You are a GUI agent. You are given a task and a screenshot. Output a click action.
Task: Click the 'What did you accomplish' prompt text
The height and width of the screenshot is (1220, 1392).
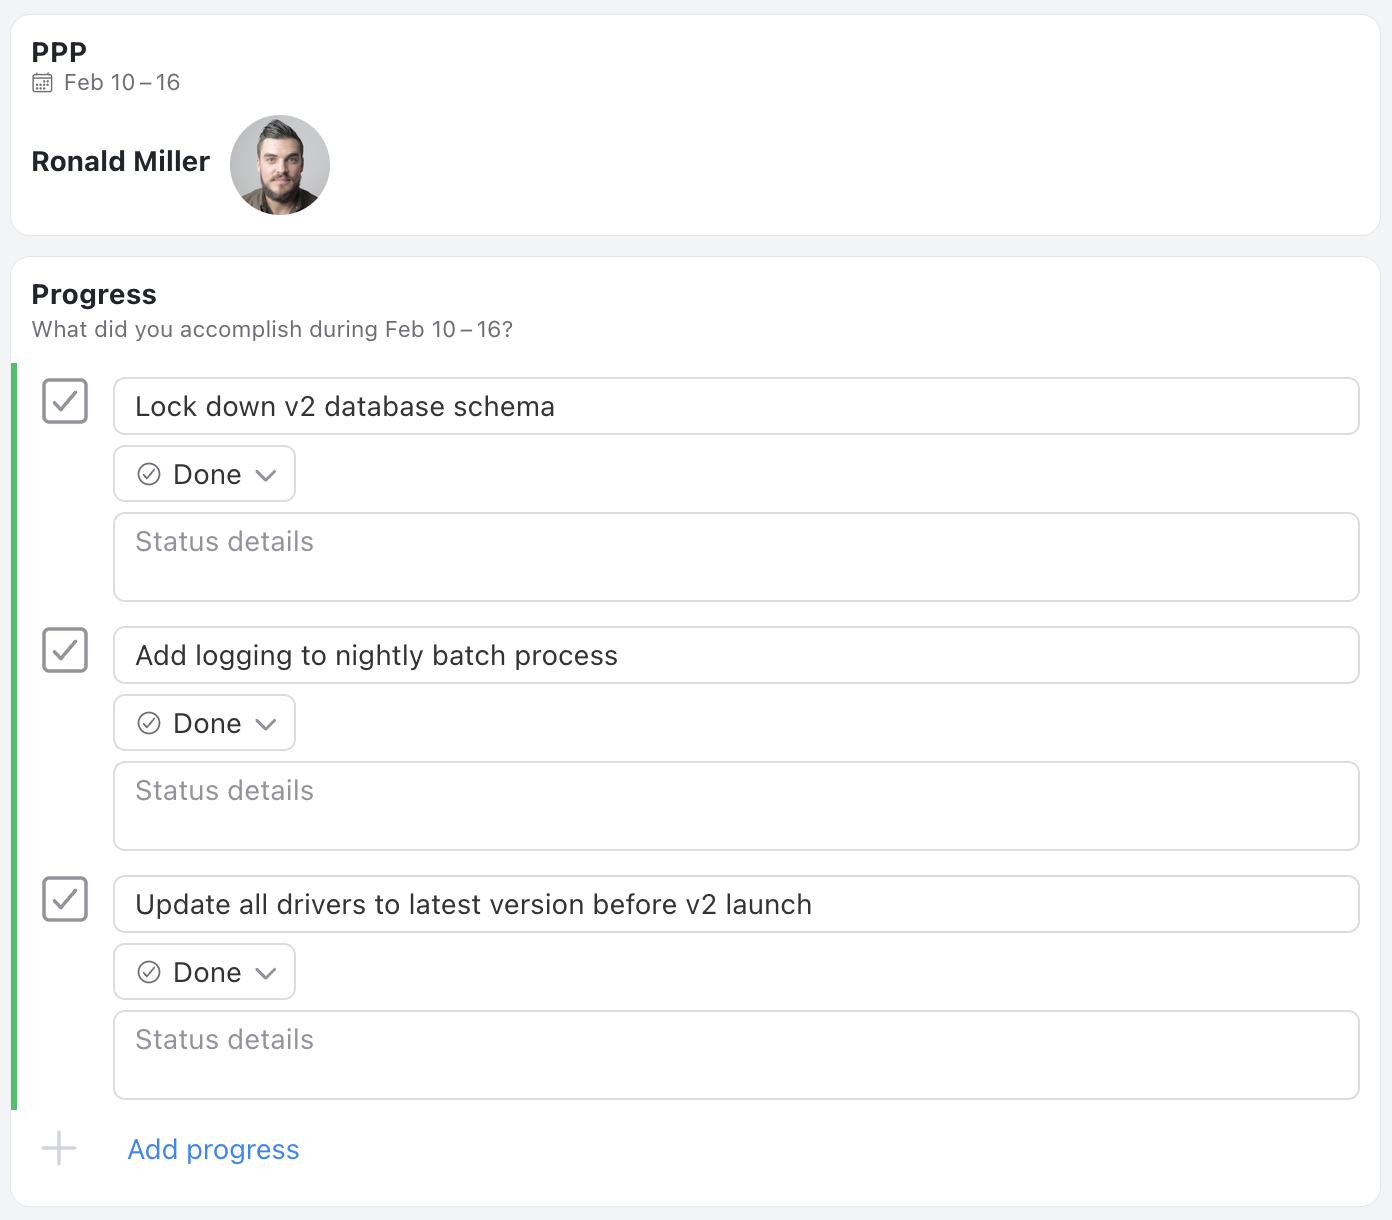click(x=272, y=330)
